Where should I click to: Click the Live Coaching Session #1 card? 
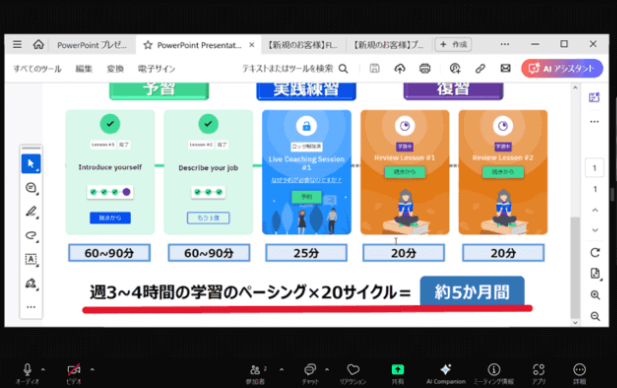point(307,172)
